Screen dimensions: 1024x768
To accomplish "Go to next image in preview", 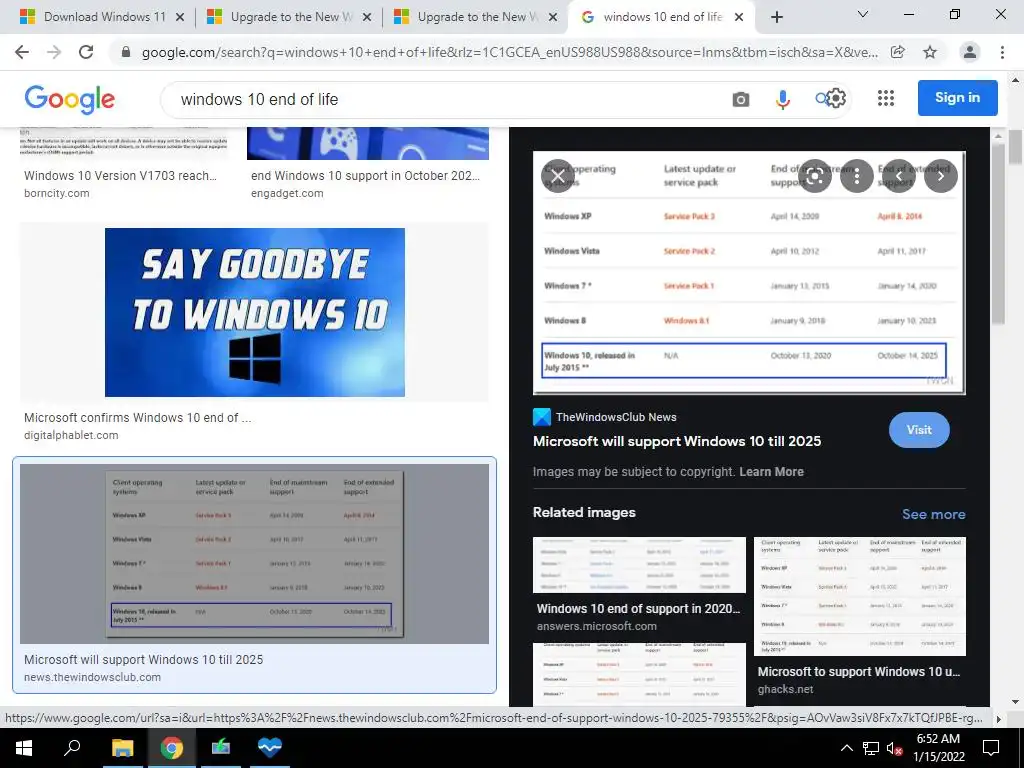I will [x=940, y=176].
